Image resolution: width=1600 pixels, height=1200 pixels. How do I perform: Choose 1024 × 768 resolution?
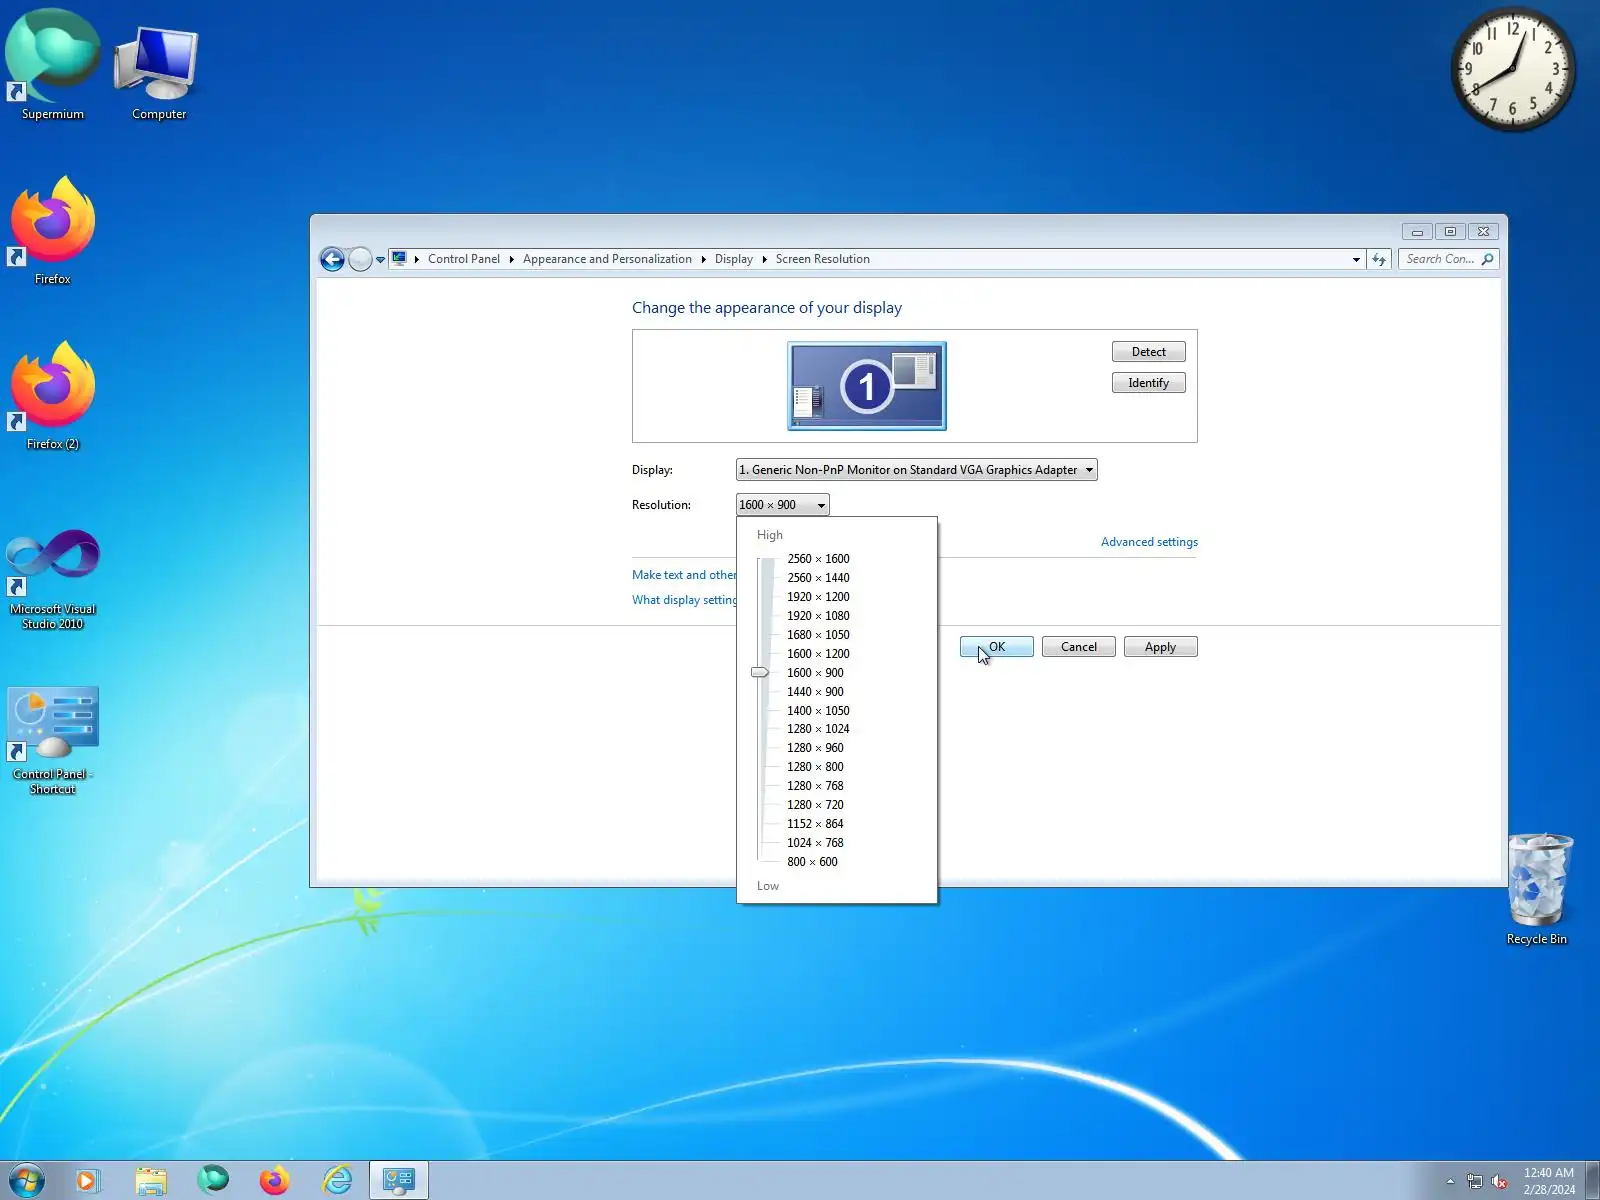coord(815,843)
